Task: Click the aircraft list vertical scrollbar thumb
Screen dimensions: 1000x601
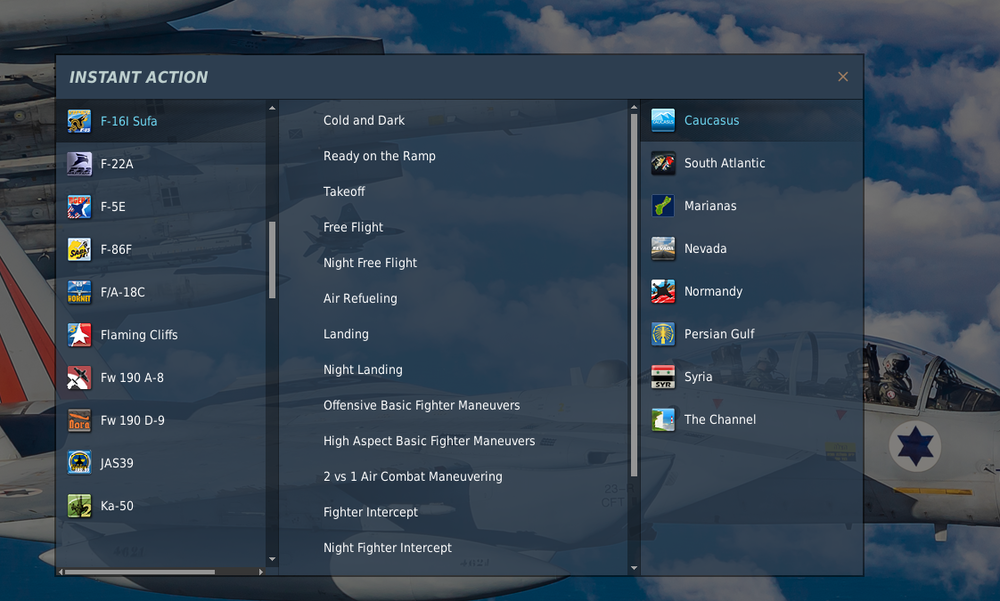Action: pyautogui.click(x=272, y=260)
